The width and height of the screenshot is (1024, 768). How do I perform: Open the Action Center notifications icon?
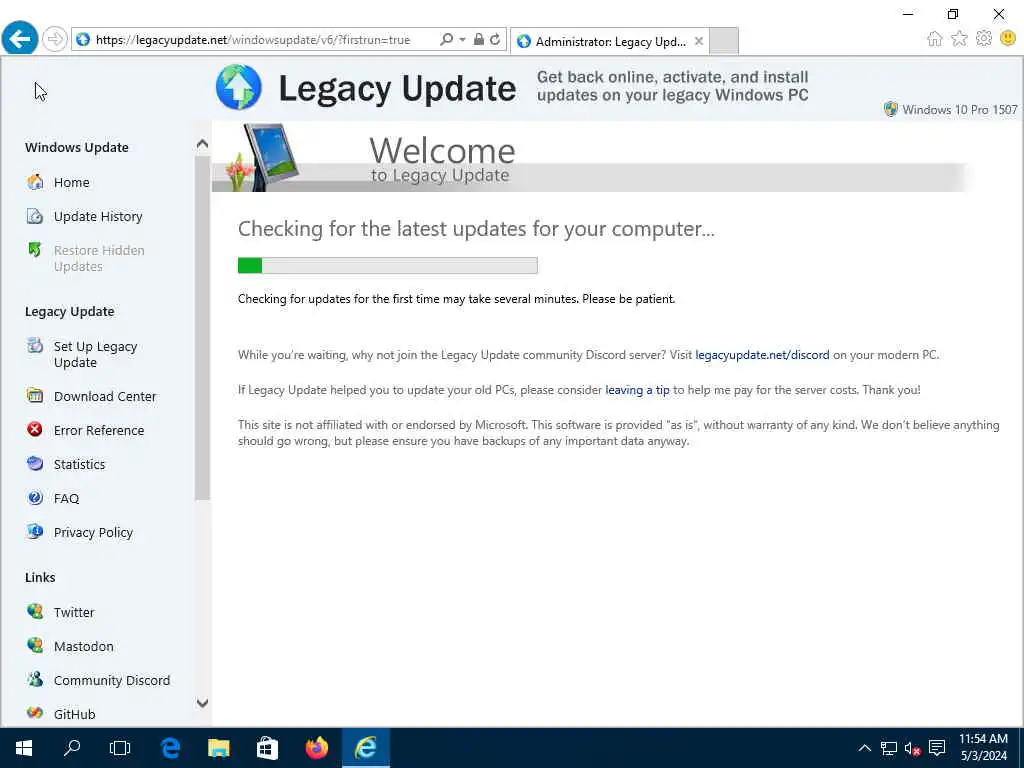pos(937,748)
